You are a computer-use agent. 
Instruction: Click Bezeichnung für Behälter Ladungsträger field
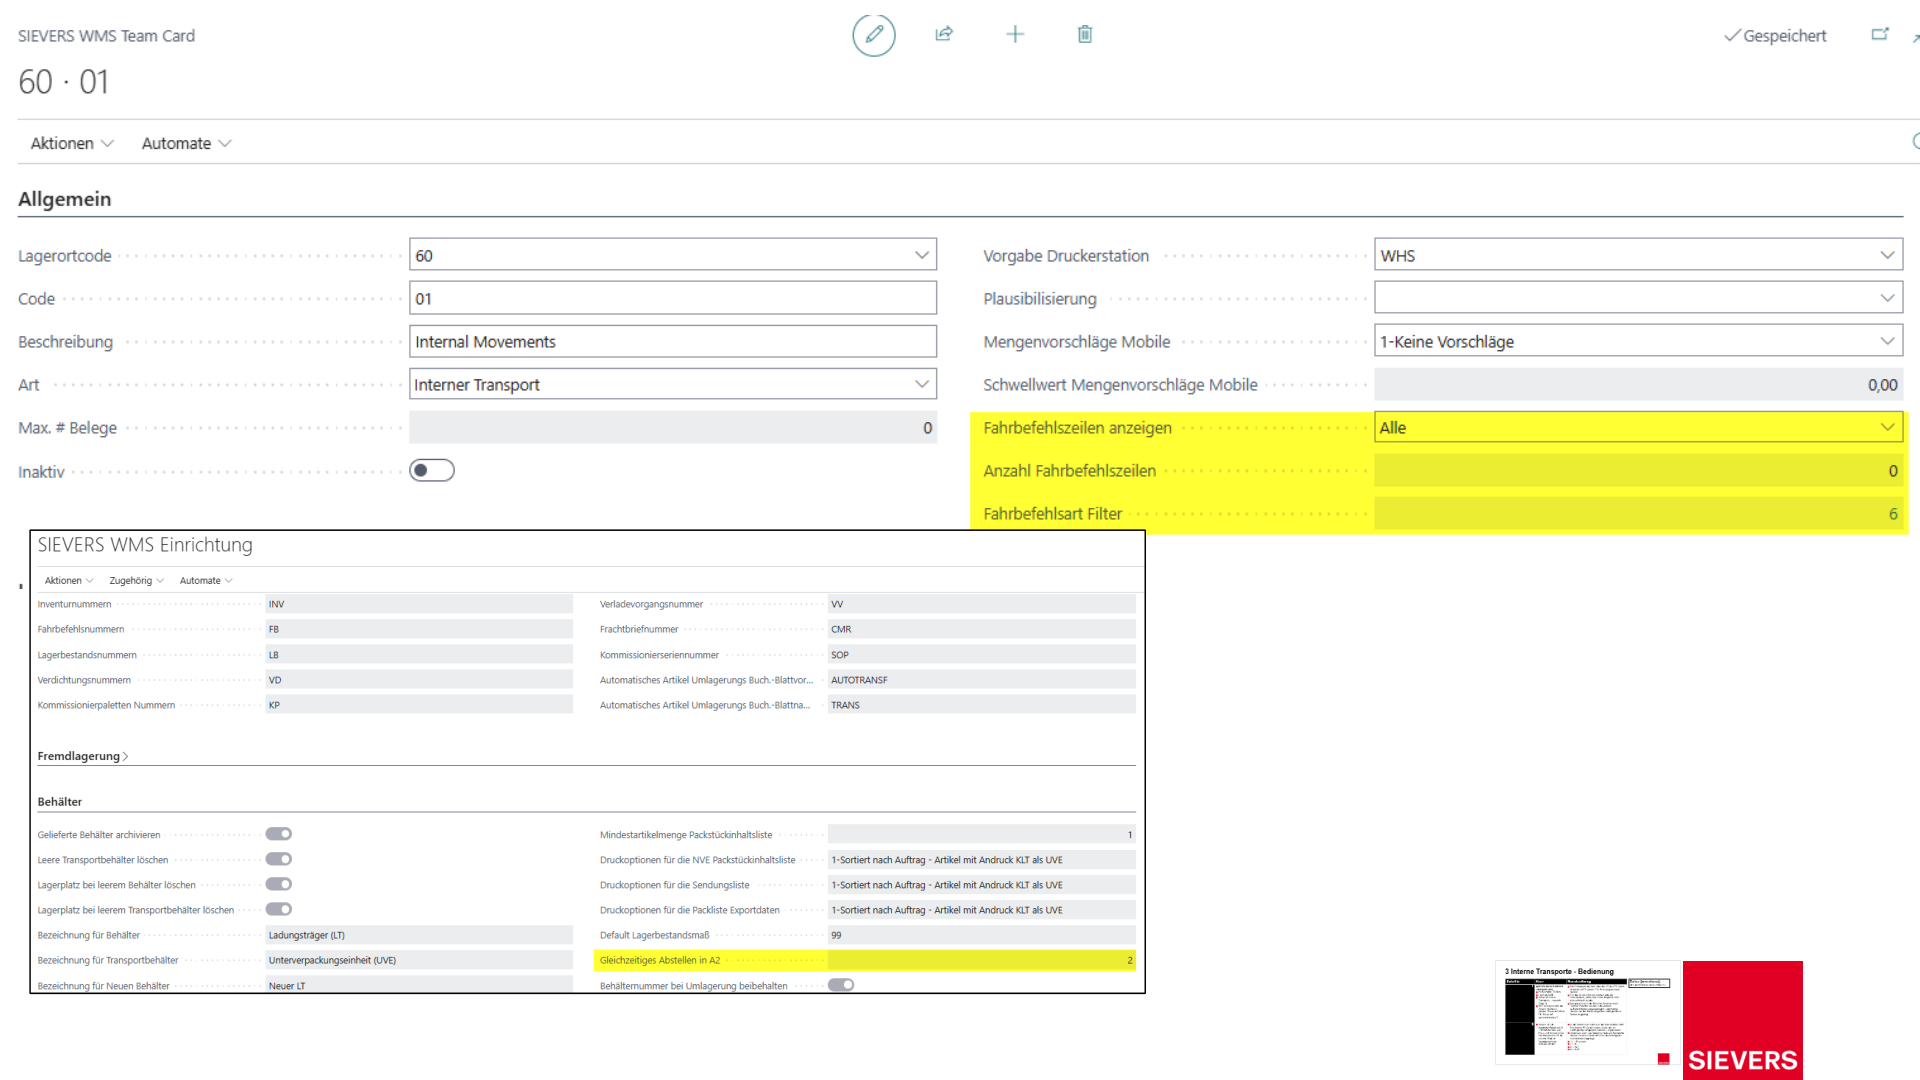419,935
